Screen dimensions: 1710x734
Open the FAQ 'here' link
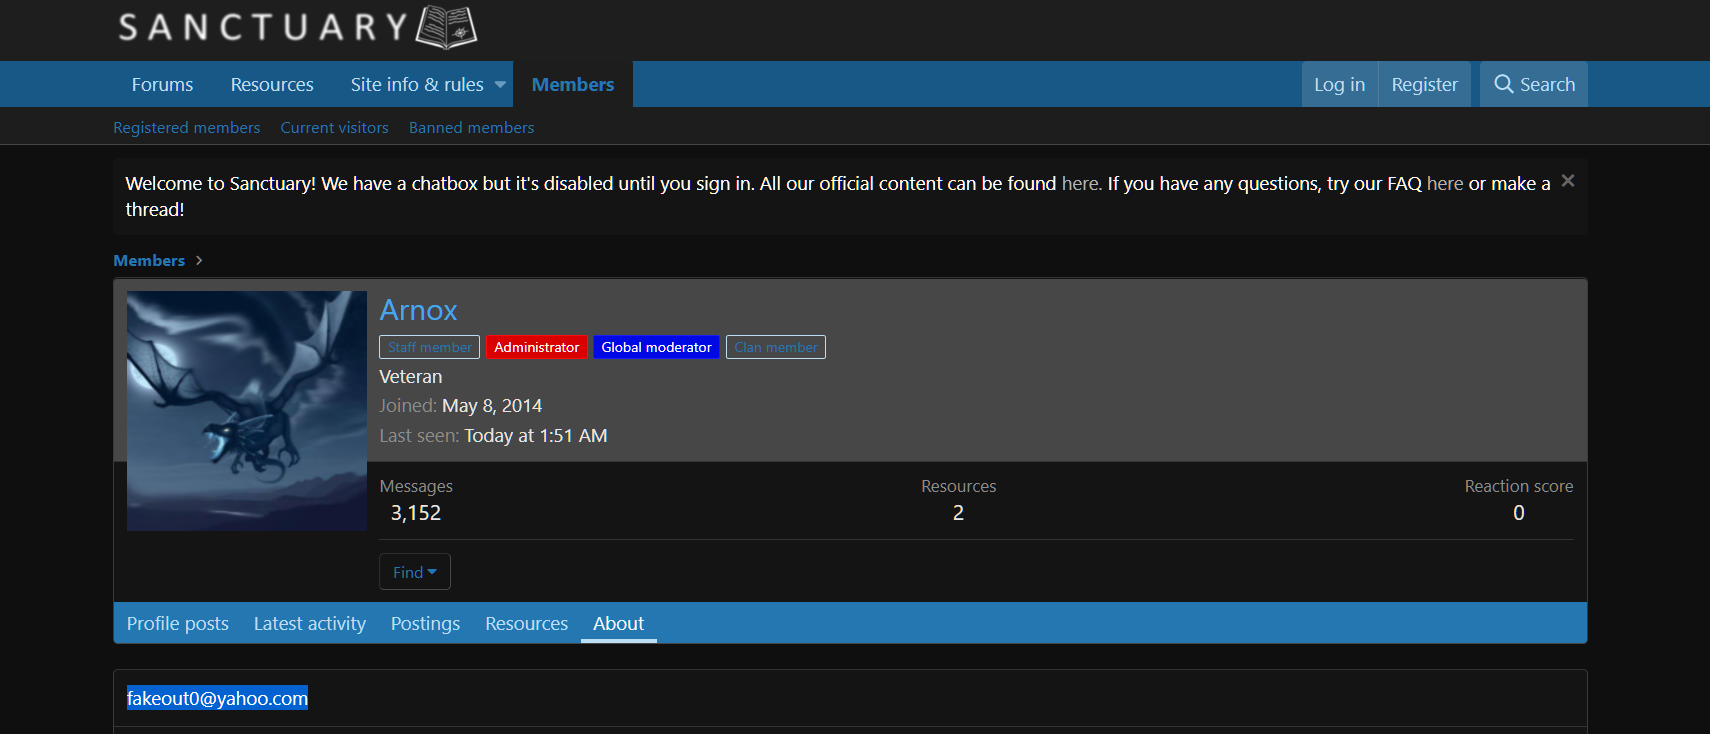click(x=1445, y=183)
